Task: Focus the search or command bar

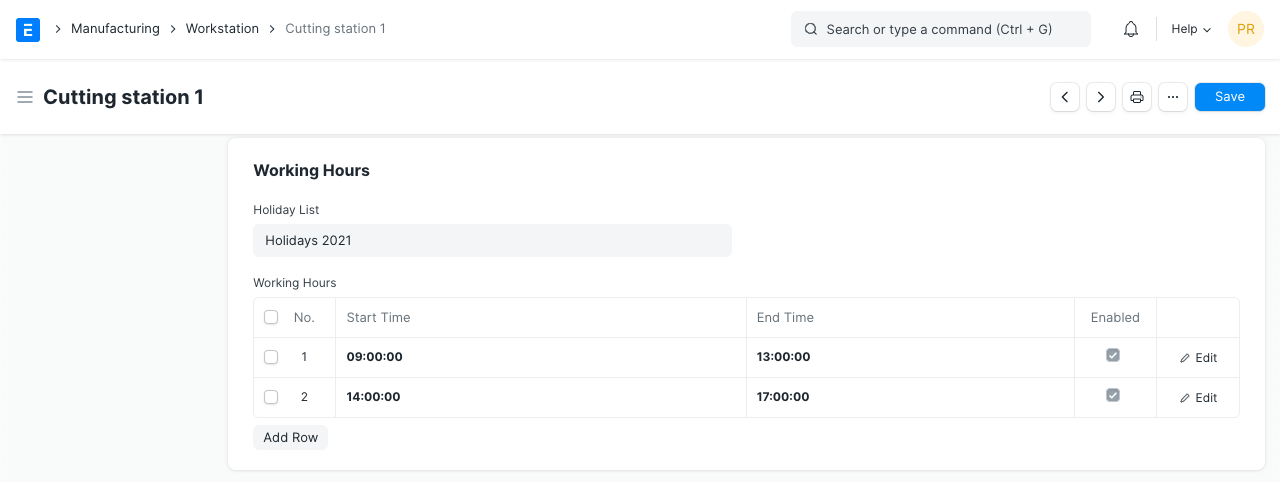Action: [940, 30]
